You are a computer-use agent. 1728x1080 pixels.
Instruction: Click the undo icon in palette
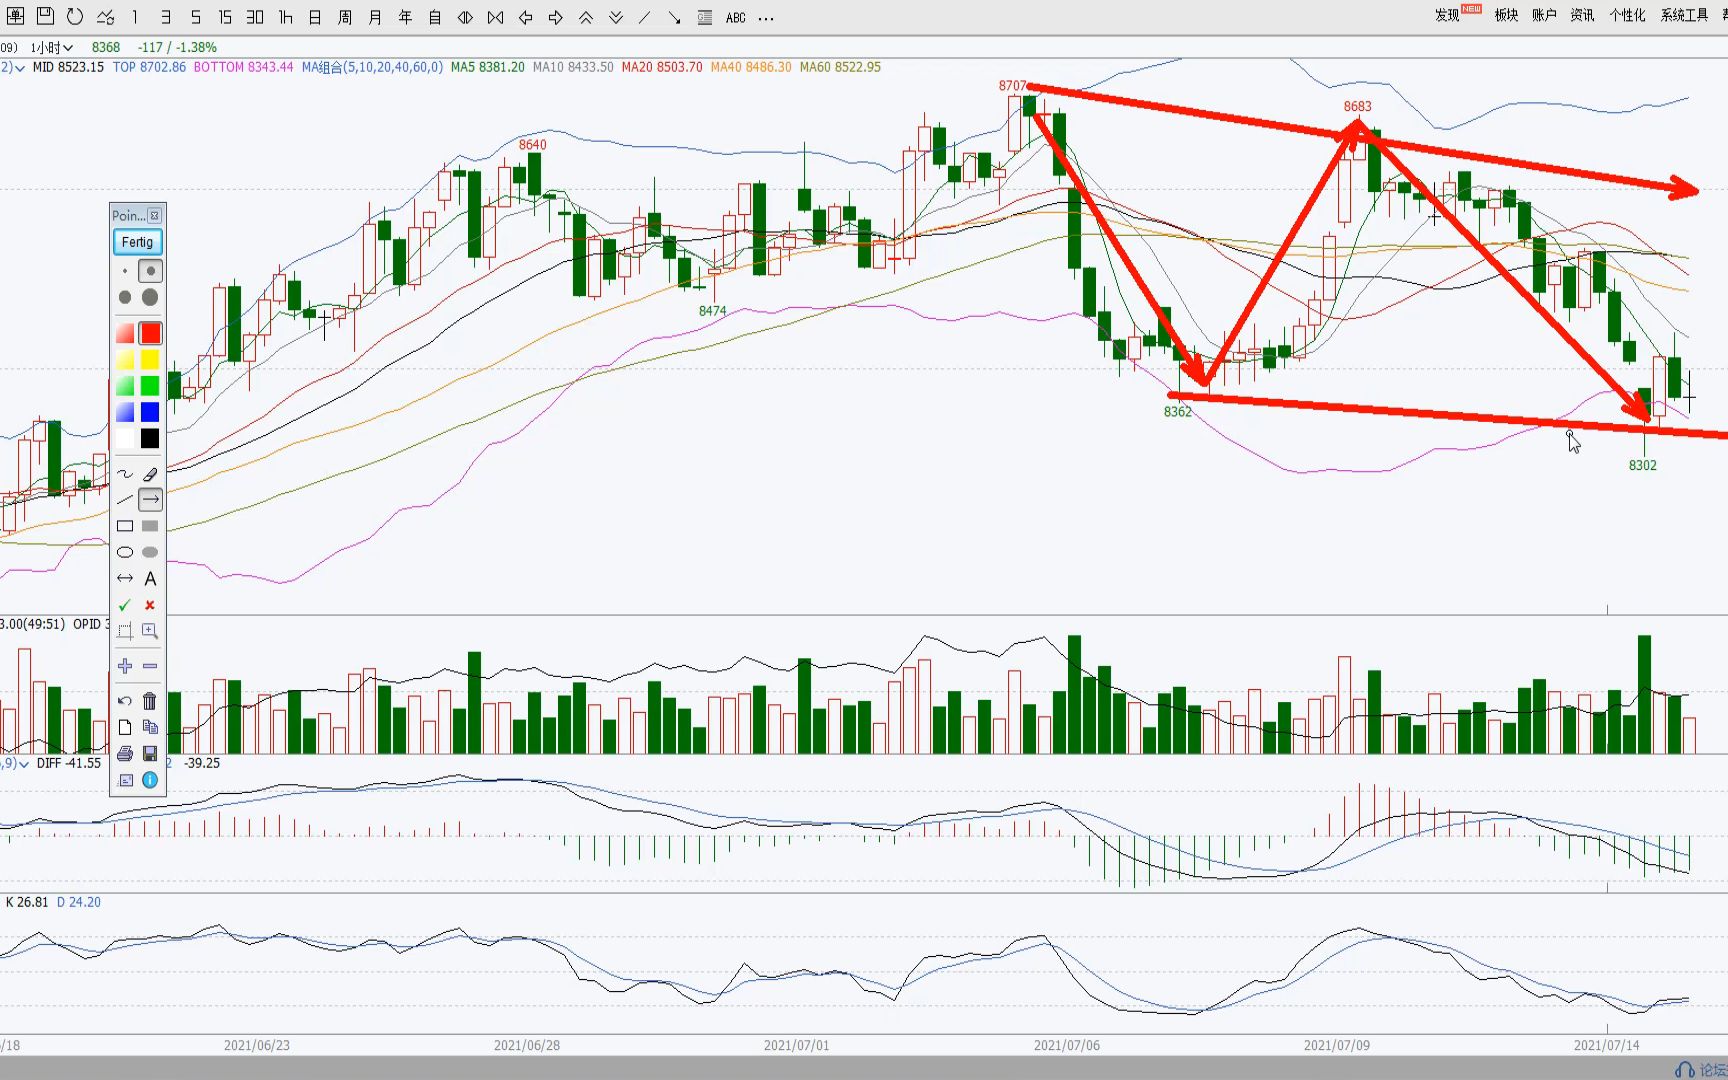125,701
